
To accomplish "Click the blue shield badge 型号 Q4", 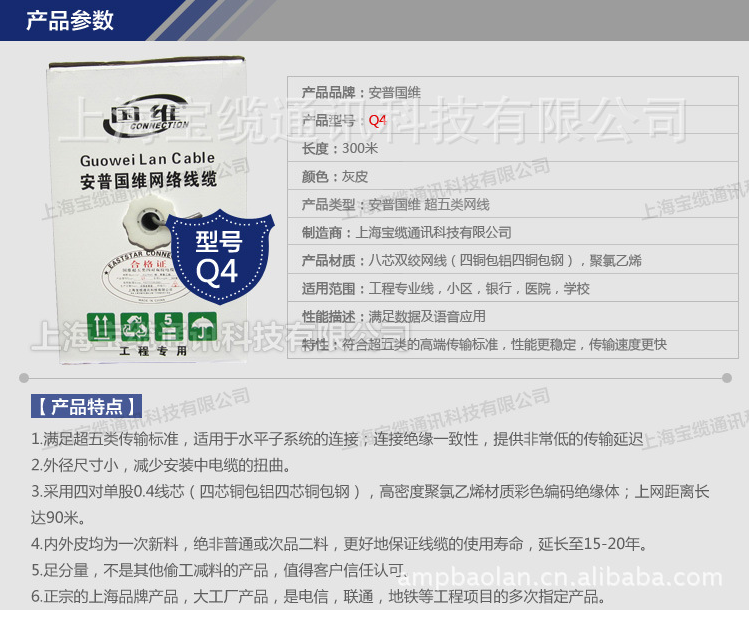I will [x=220, y=256].
